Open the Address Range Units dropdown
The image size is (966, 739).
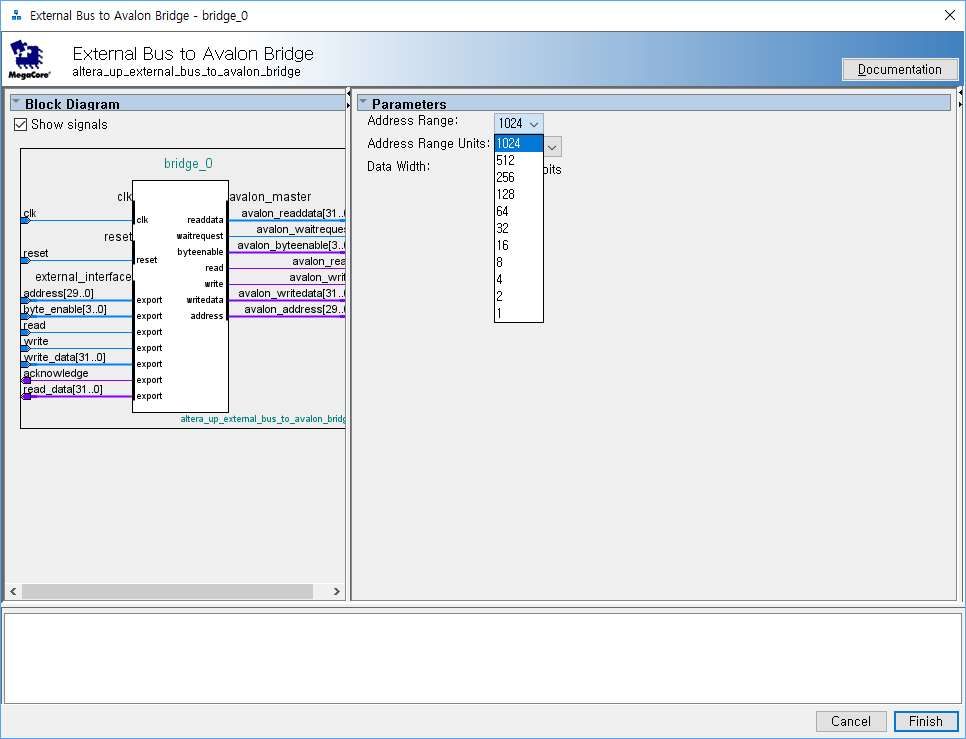[552, 146]
